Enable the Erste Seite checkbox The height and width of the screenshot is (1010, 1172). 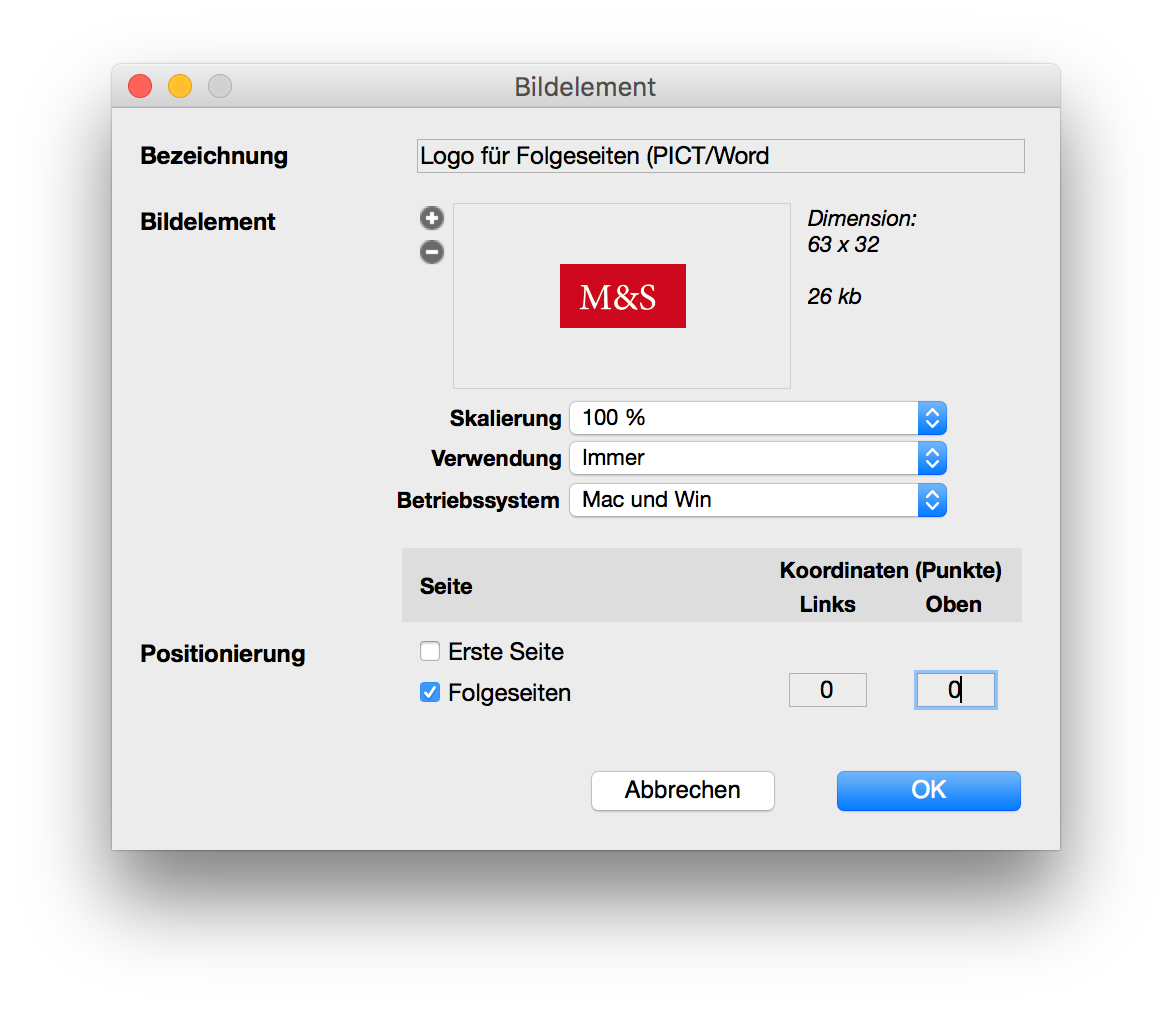(430, 651)
